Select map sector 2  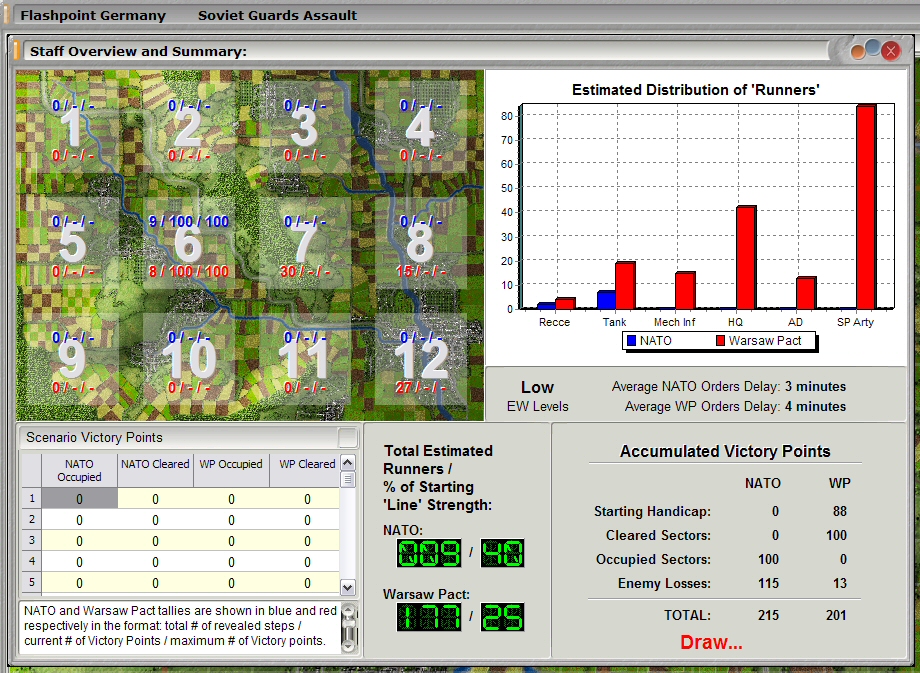coord(188,128)
